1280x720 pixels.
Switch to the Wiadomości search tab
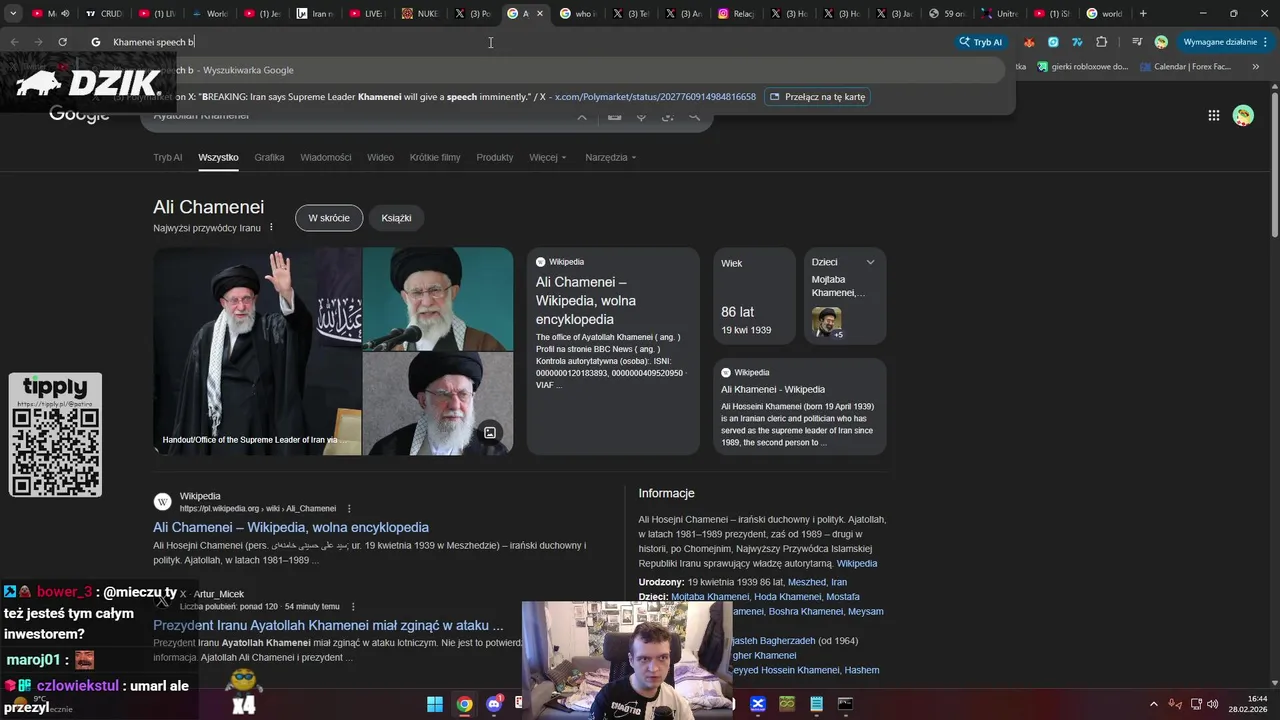[325, 157]
